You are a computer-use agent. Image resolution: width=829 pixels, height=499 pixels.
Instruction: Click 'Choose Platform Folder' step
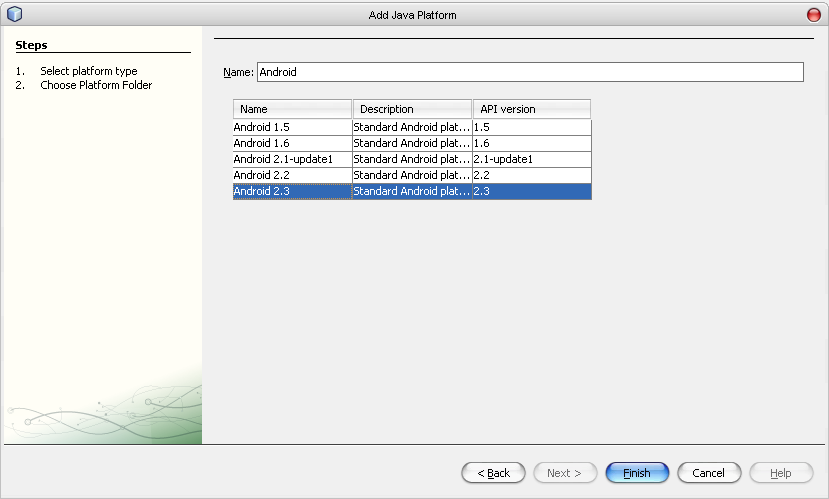96,85
